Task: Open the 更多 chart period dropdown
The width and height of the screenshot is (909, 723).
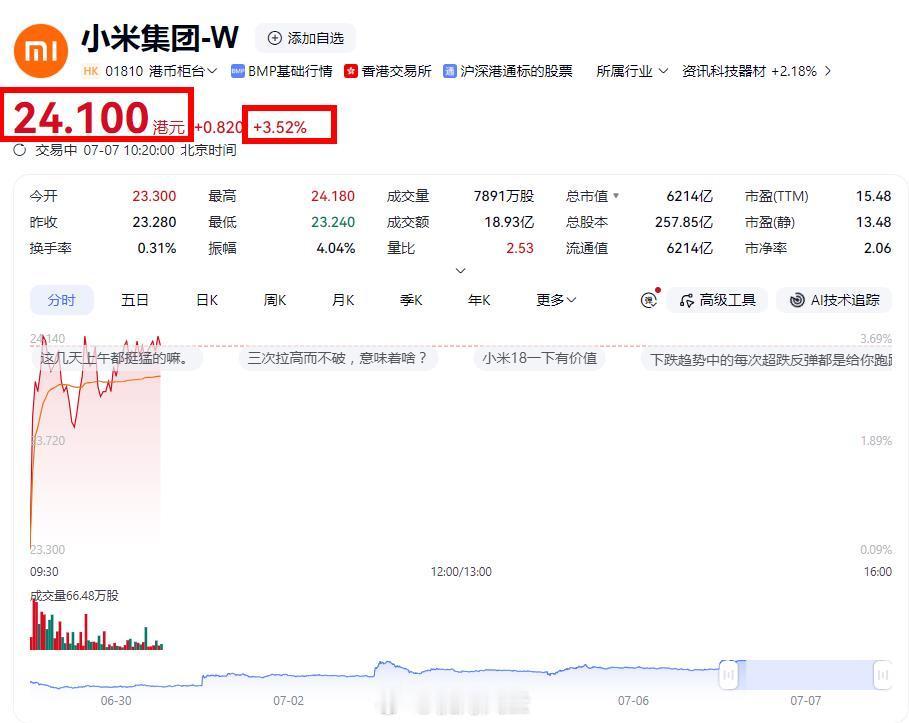Action: 556,300
